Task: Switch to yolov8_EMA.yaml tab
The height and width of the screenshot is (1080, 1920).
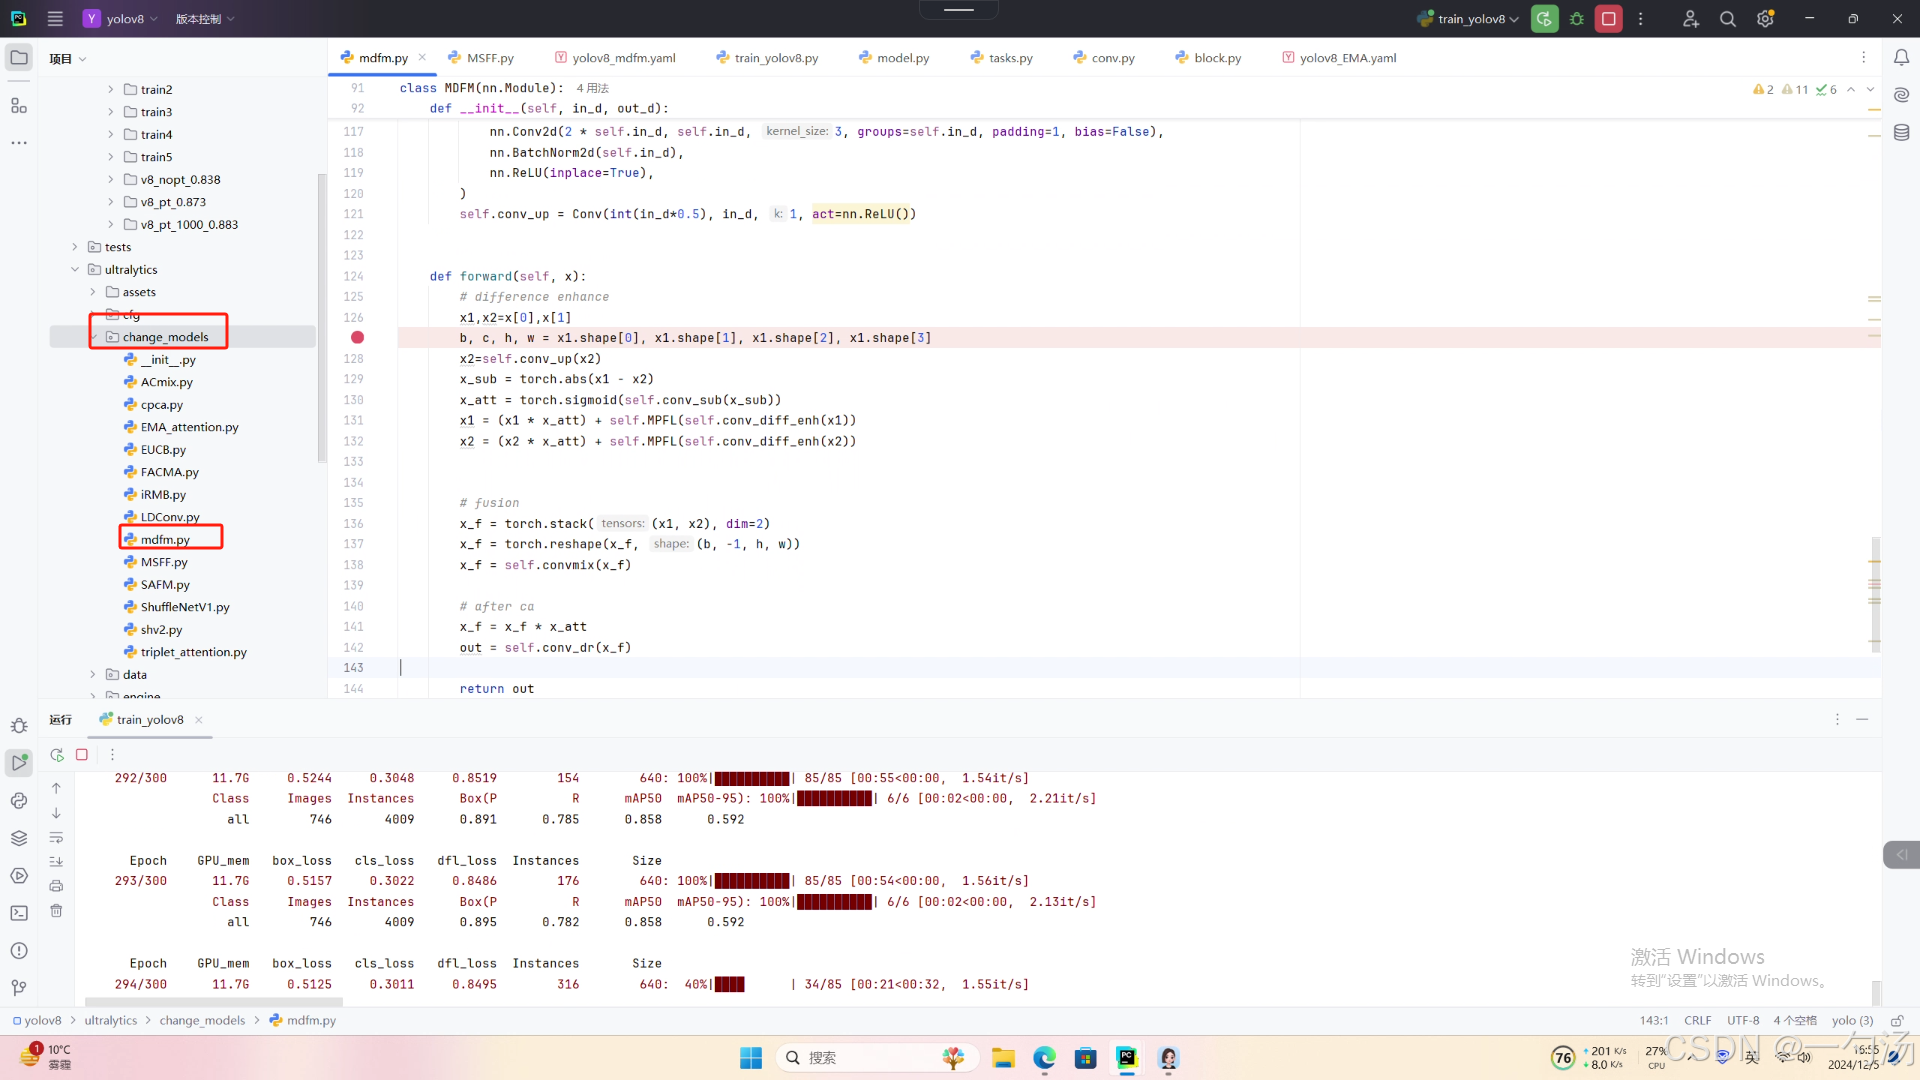Action: pyautogui.click(x=1347, y=58)
